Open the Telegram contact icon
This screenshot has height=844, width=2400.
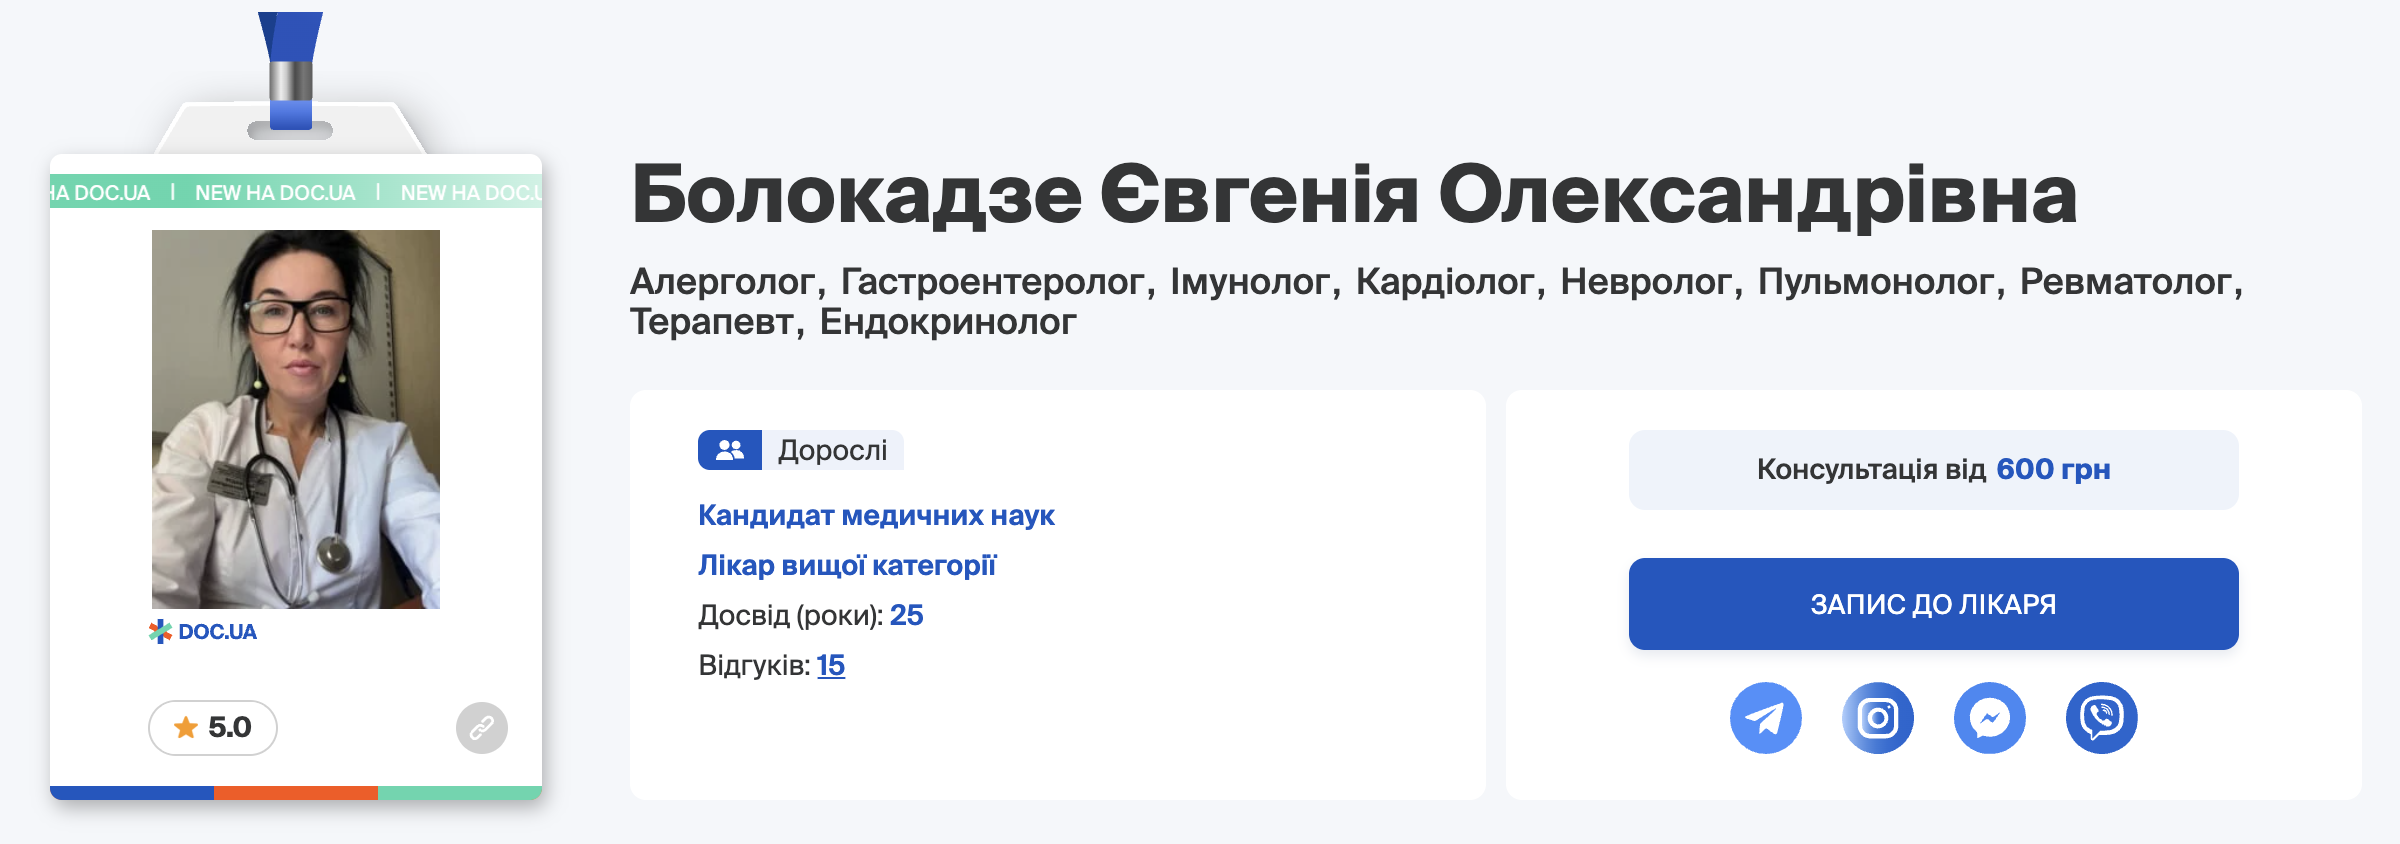point(1765,718)
